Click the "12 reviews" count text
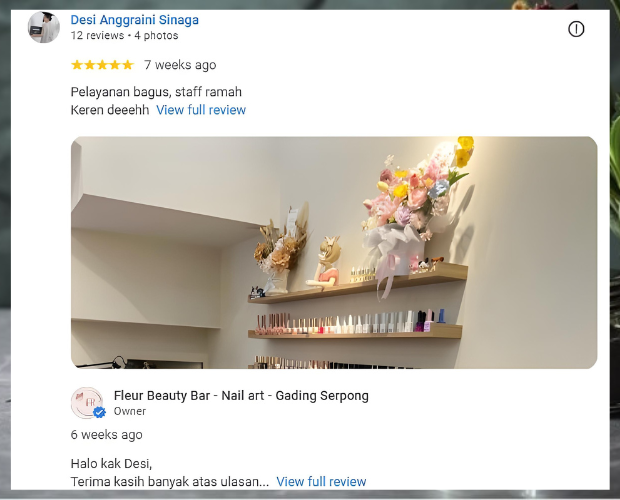620x500 pixels. [x=97, y=36]
